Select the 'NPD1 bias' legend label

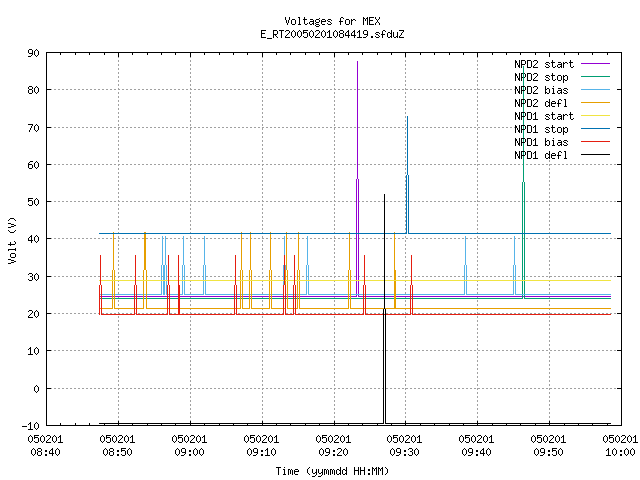click(x=541, y=142)
